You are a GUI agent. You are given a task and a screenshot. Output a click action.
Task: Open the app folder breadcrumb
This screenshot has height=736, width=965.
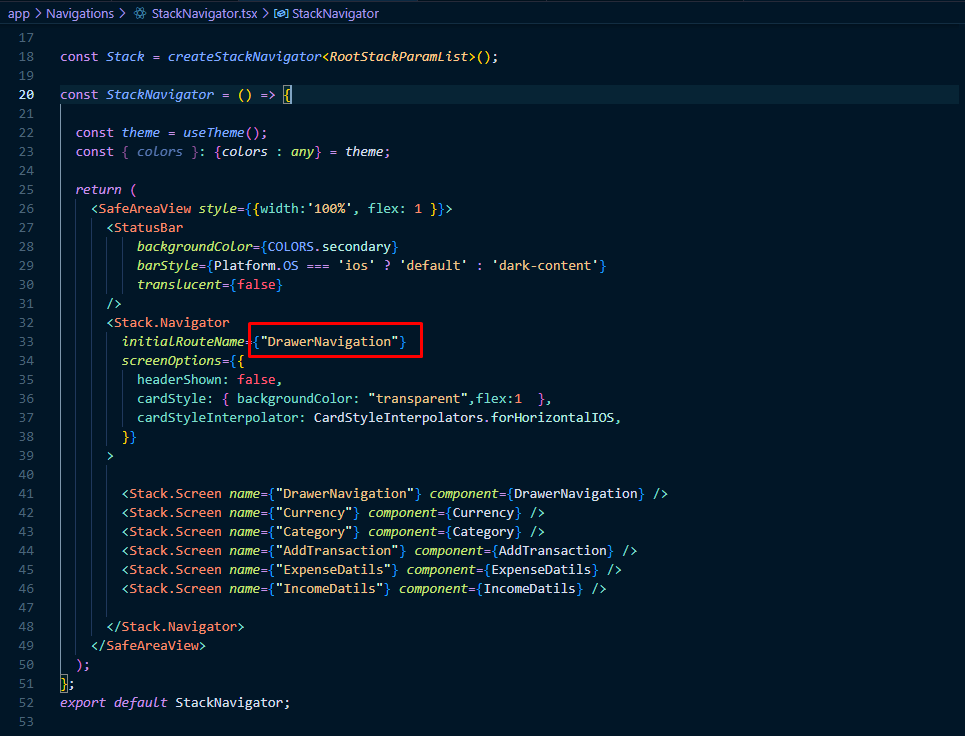pyautogui.click(x=18, y=14)
